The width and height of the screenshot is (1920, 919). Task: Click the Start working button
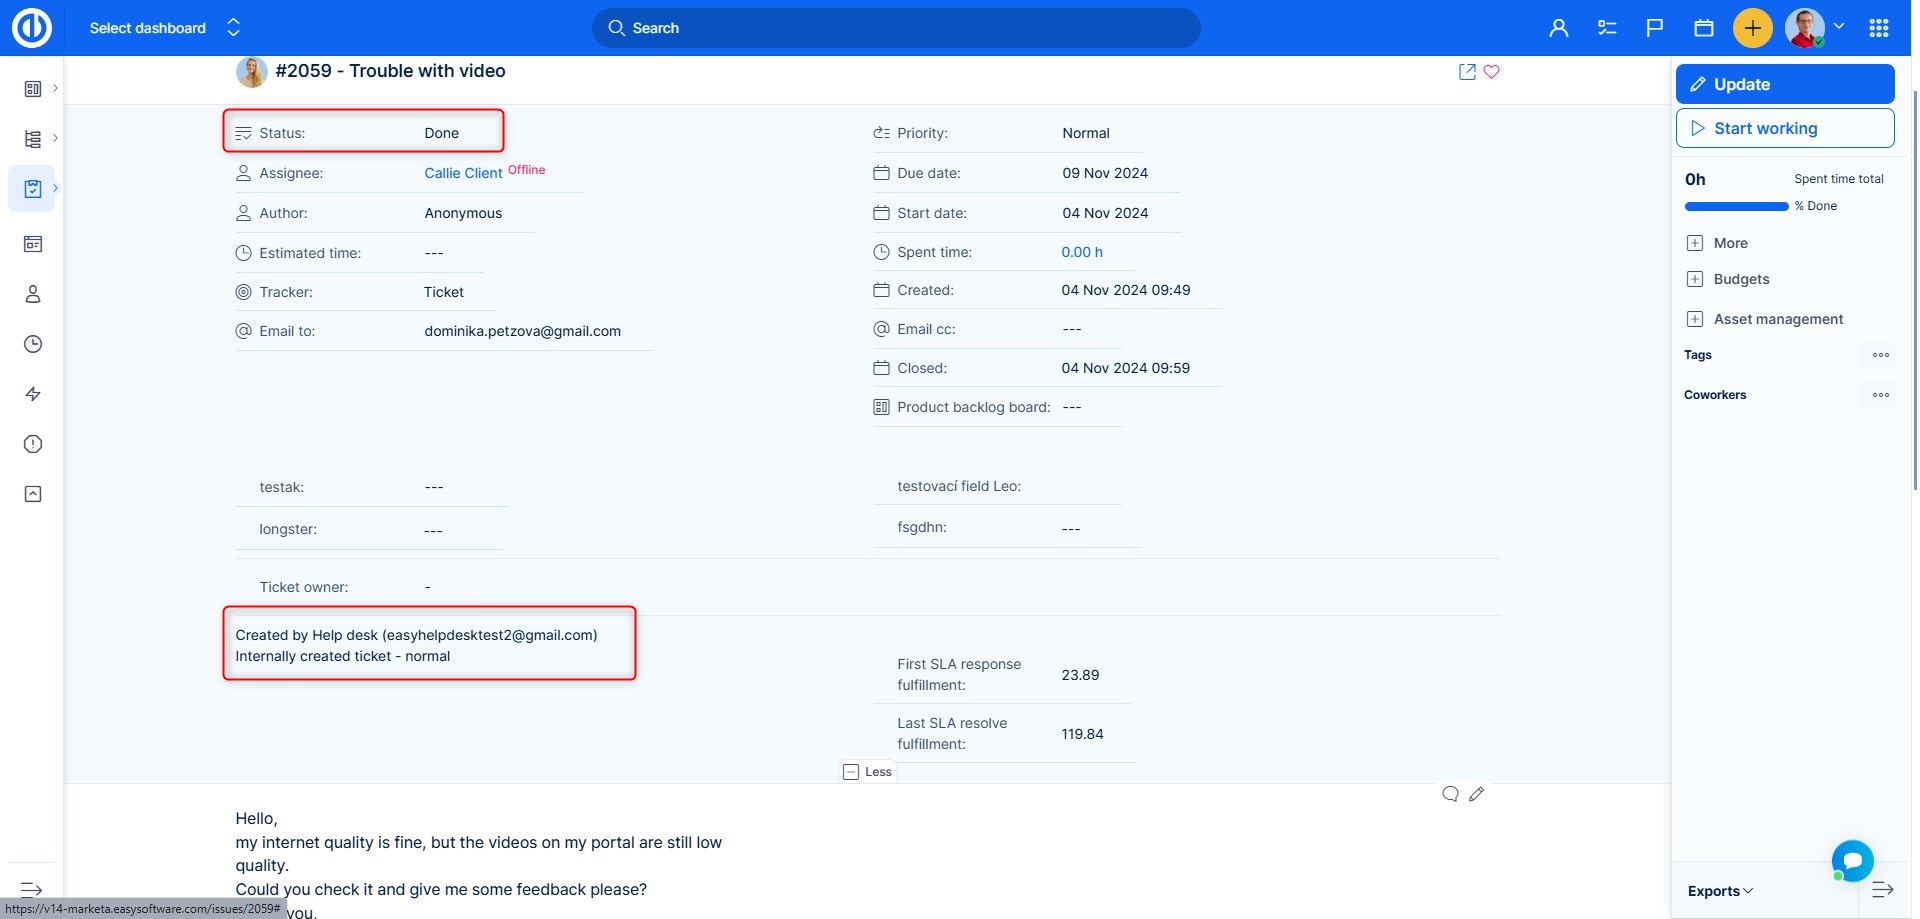click(1785, 128)
